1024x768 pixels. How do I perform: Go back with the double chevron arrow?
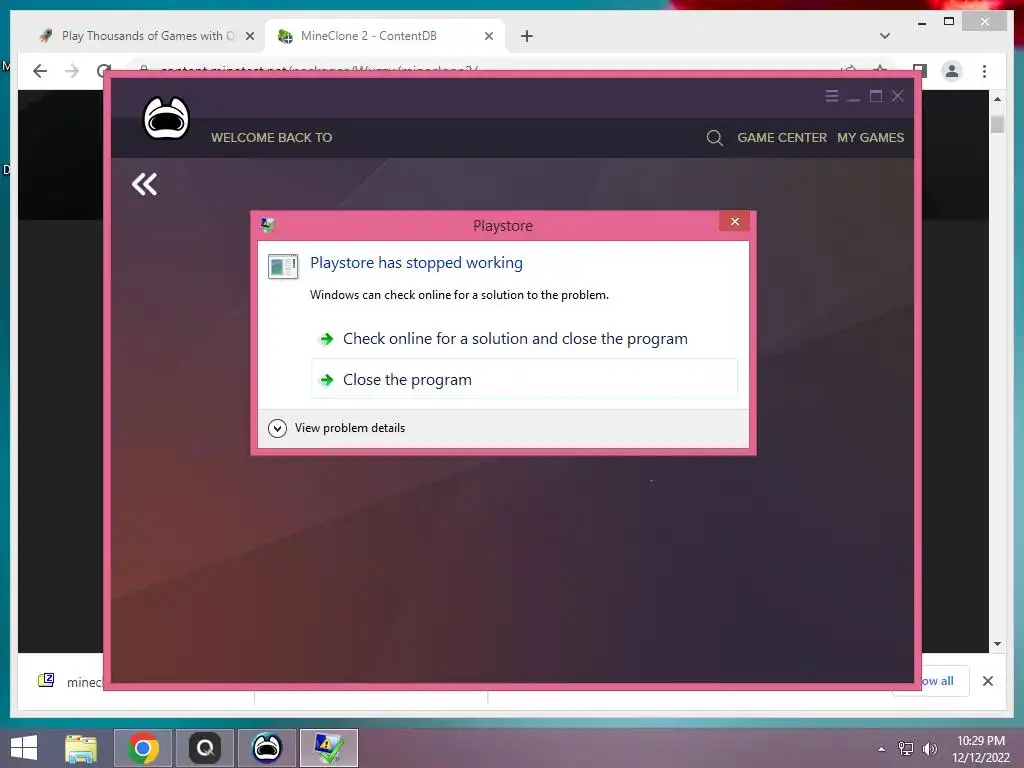[x=144, y=184]
